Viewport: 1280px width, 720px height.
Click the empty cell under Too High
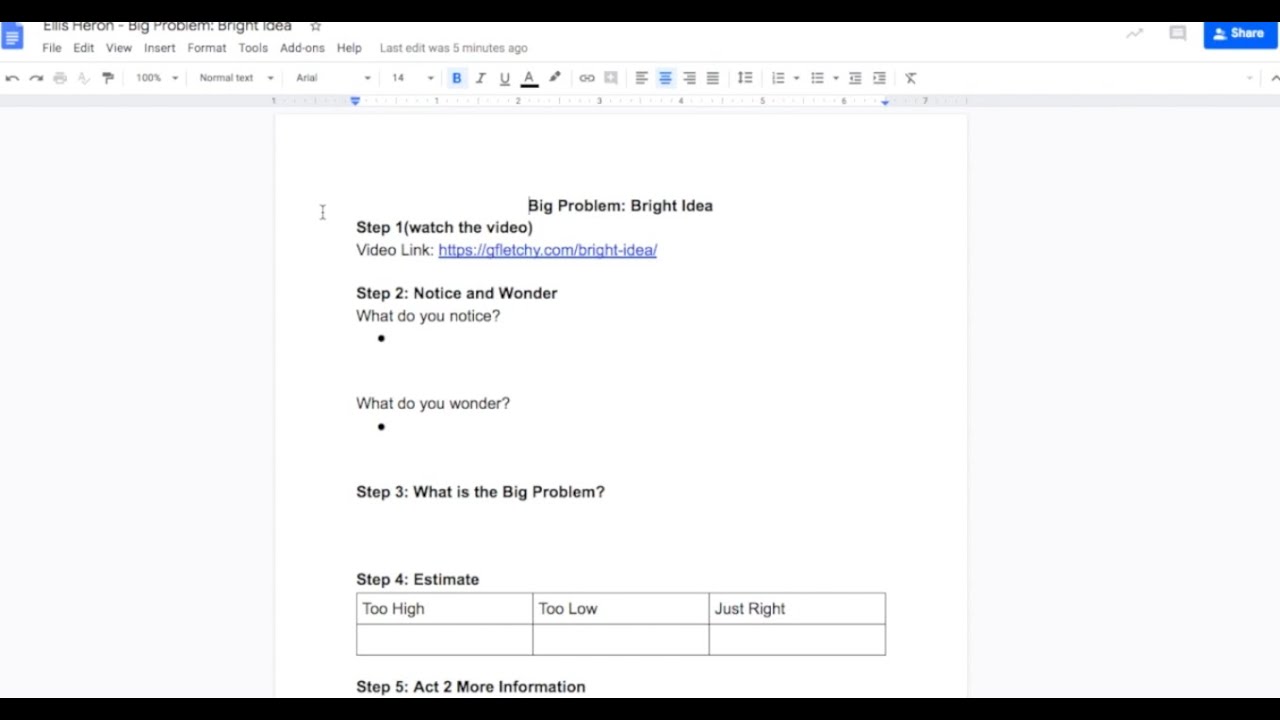tap(444, 640)
